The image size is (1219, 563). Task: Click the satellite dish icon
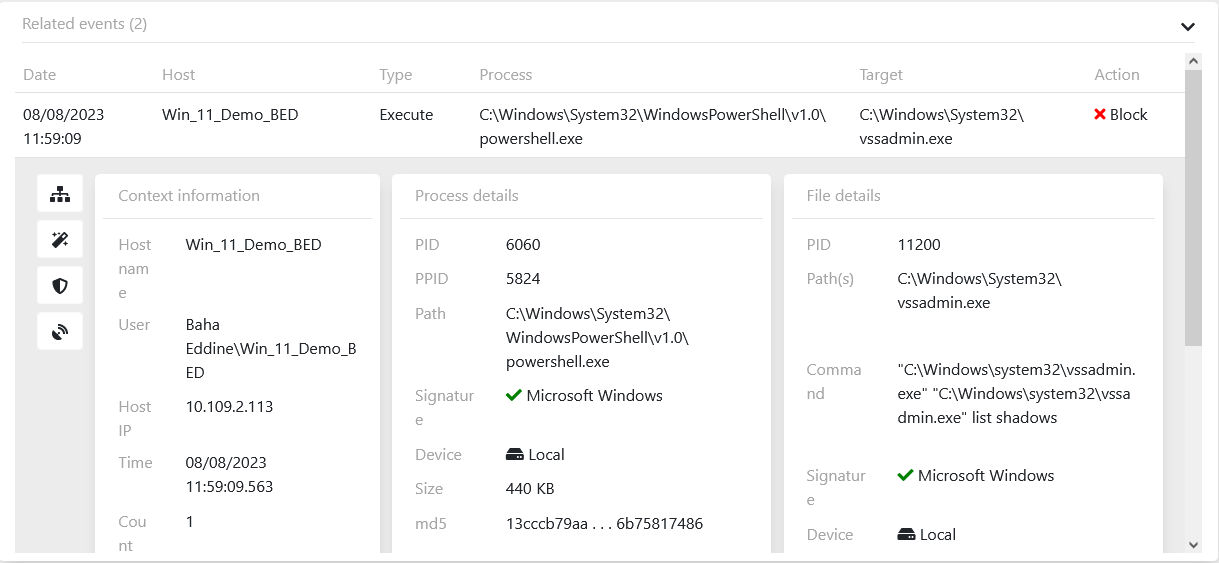[60, 332]
